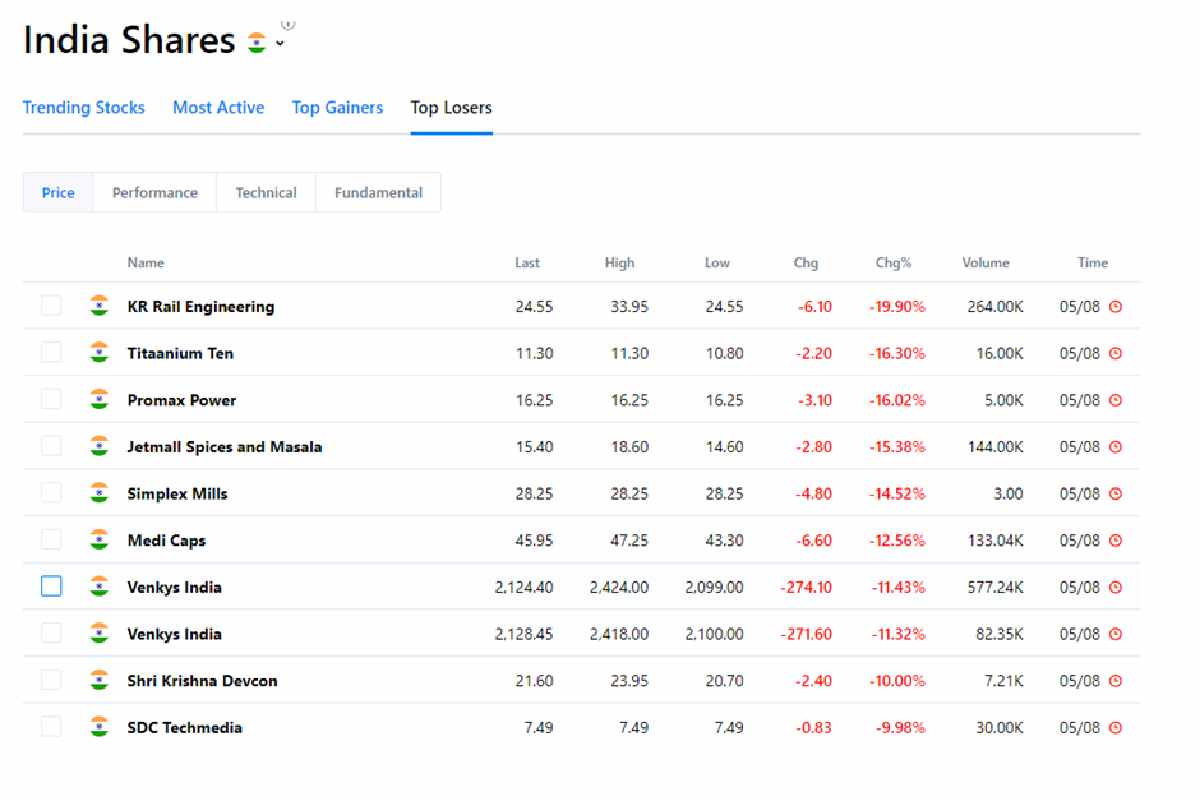This screenshot has width=1200, height=800.
Task: Open Shri Krishna Devcon stock link
Action: tap(202, 681)
